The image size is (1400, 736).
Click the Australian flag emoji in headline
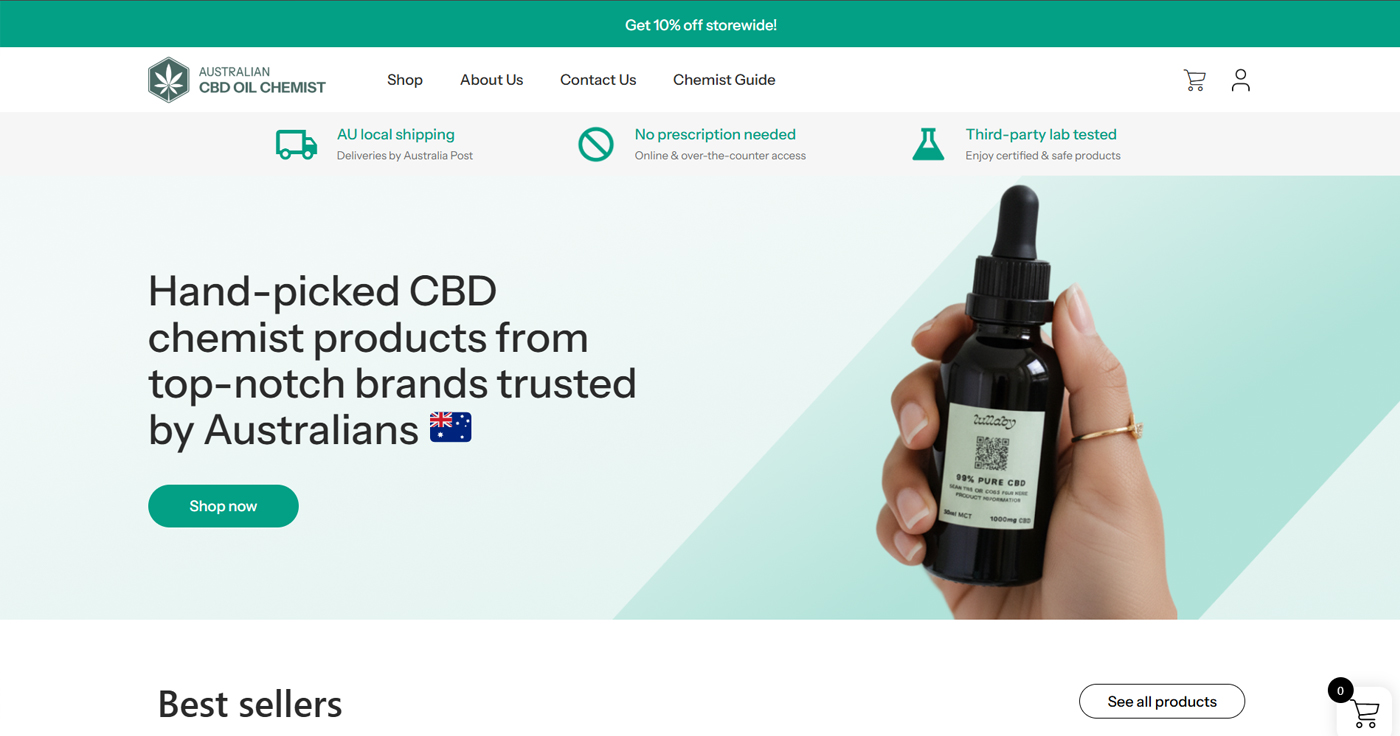pyautogui.click(x=450, y=427)
